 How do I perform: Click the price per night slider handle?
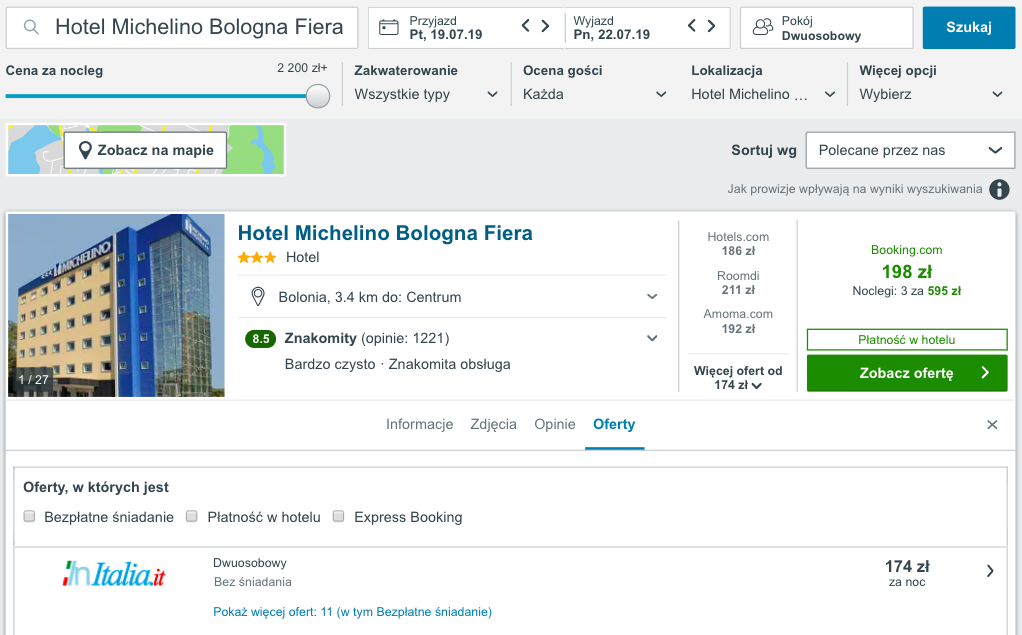tap(318, 96)
